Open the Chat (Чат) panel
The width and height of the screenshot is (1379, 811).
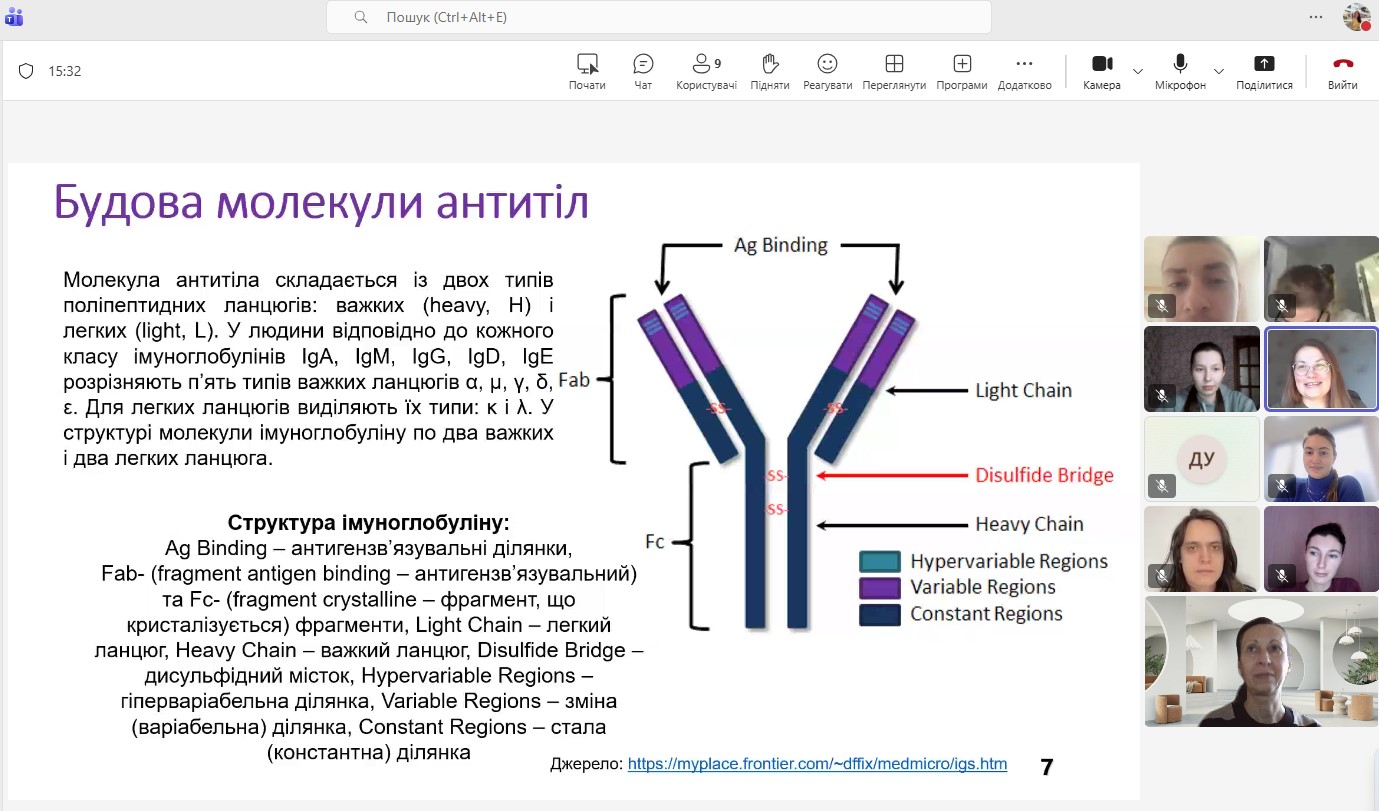[643, 71]
